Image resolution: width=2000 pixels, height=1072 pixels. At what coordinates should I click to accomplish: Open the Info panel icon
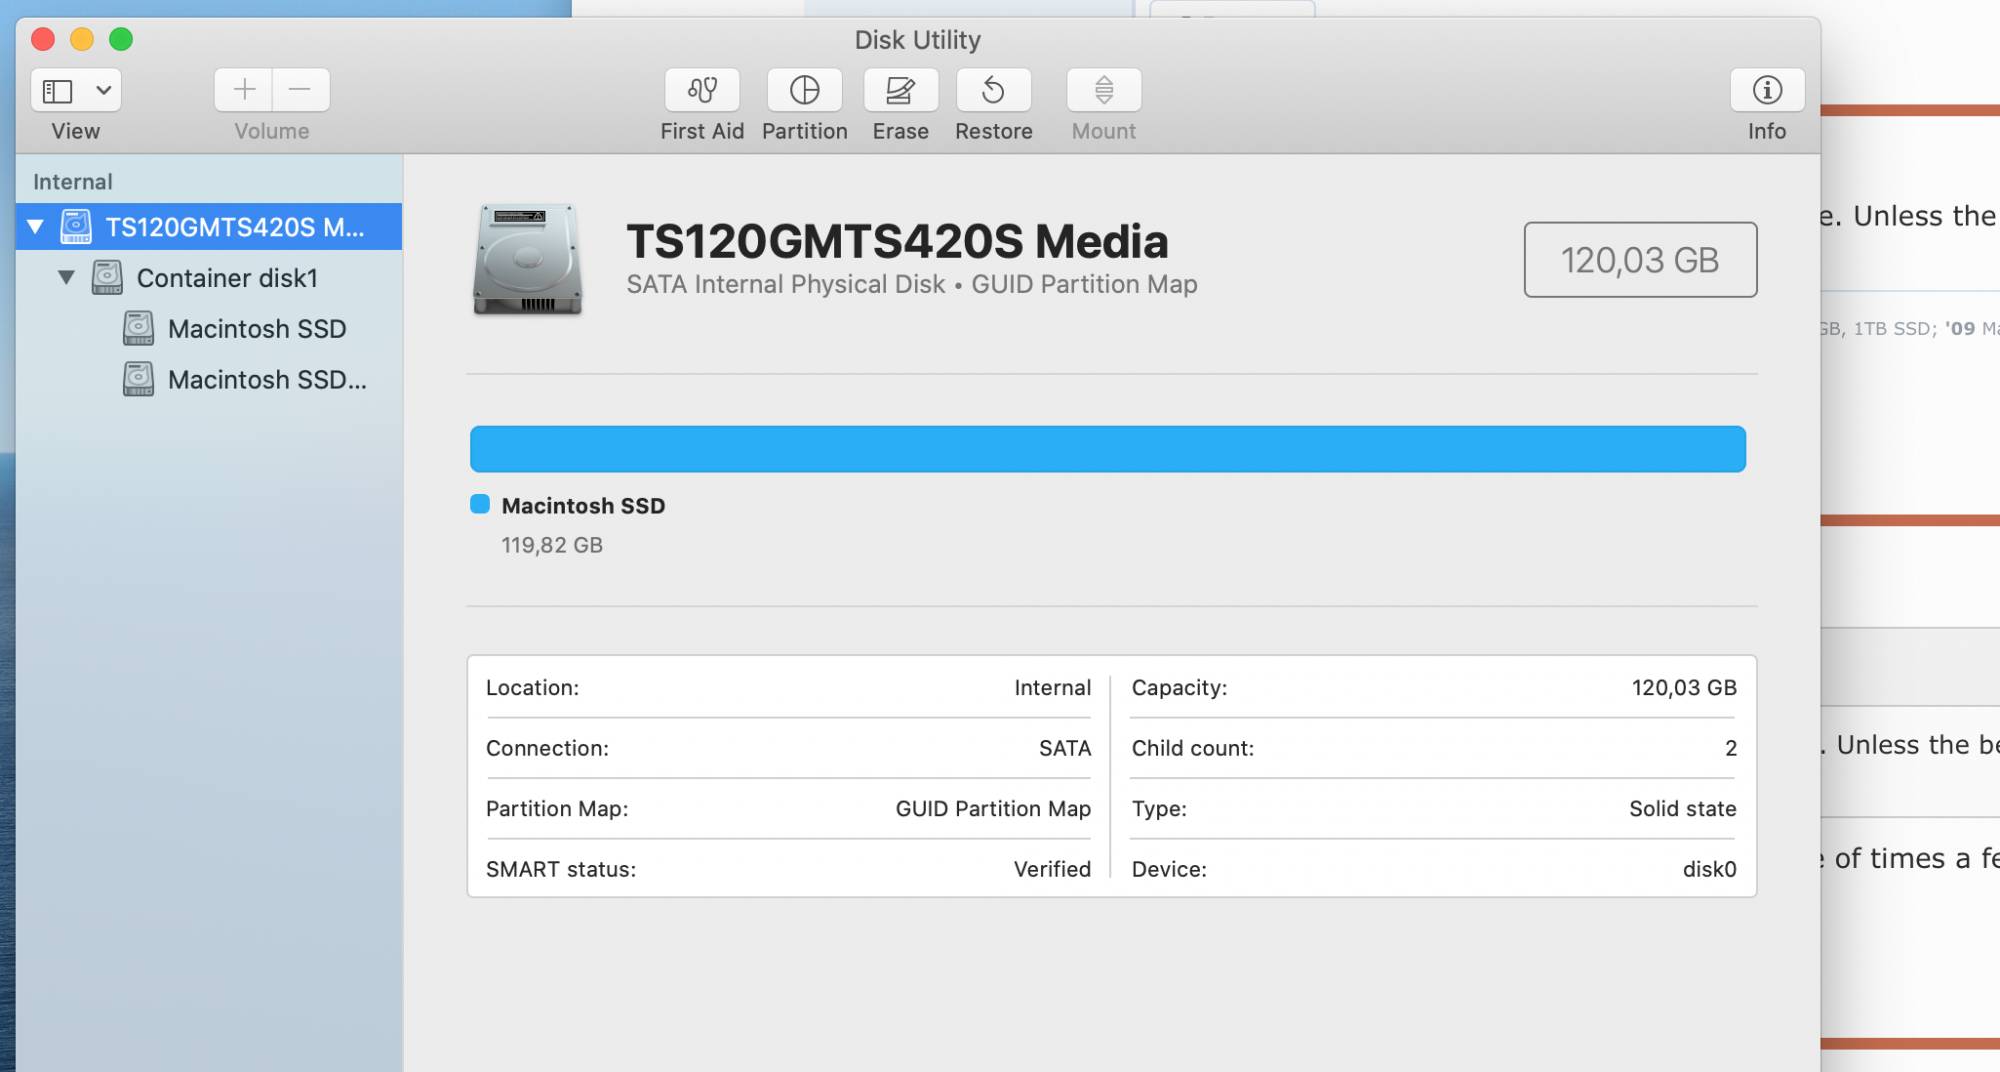point(1767,90)
